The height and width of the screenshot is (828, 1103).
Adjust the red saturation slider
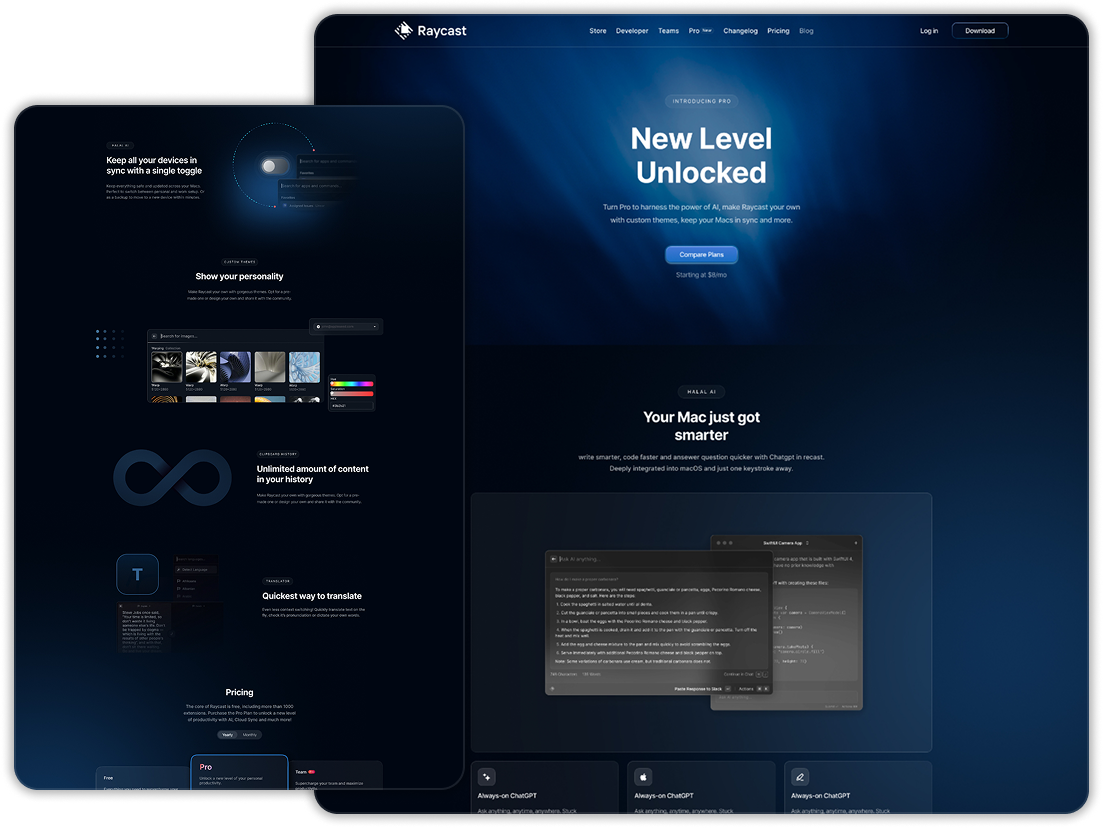tap(352, 393)
